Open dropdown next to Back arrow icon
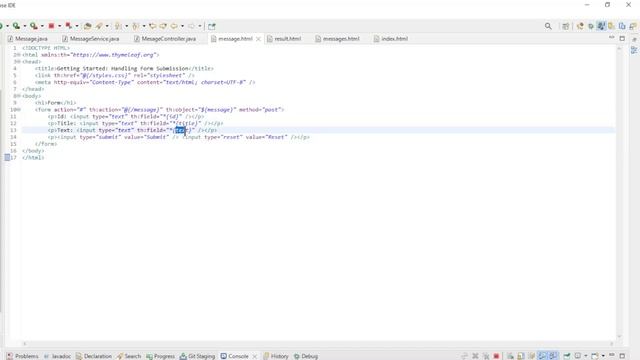The width and height of the screenshot is (640, 360). click(182, 26)
